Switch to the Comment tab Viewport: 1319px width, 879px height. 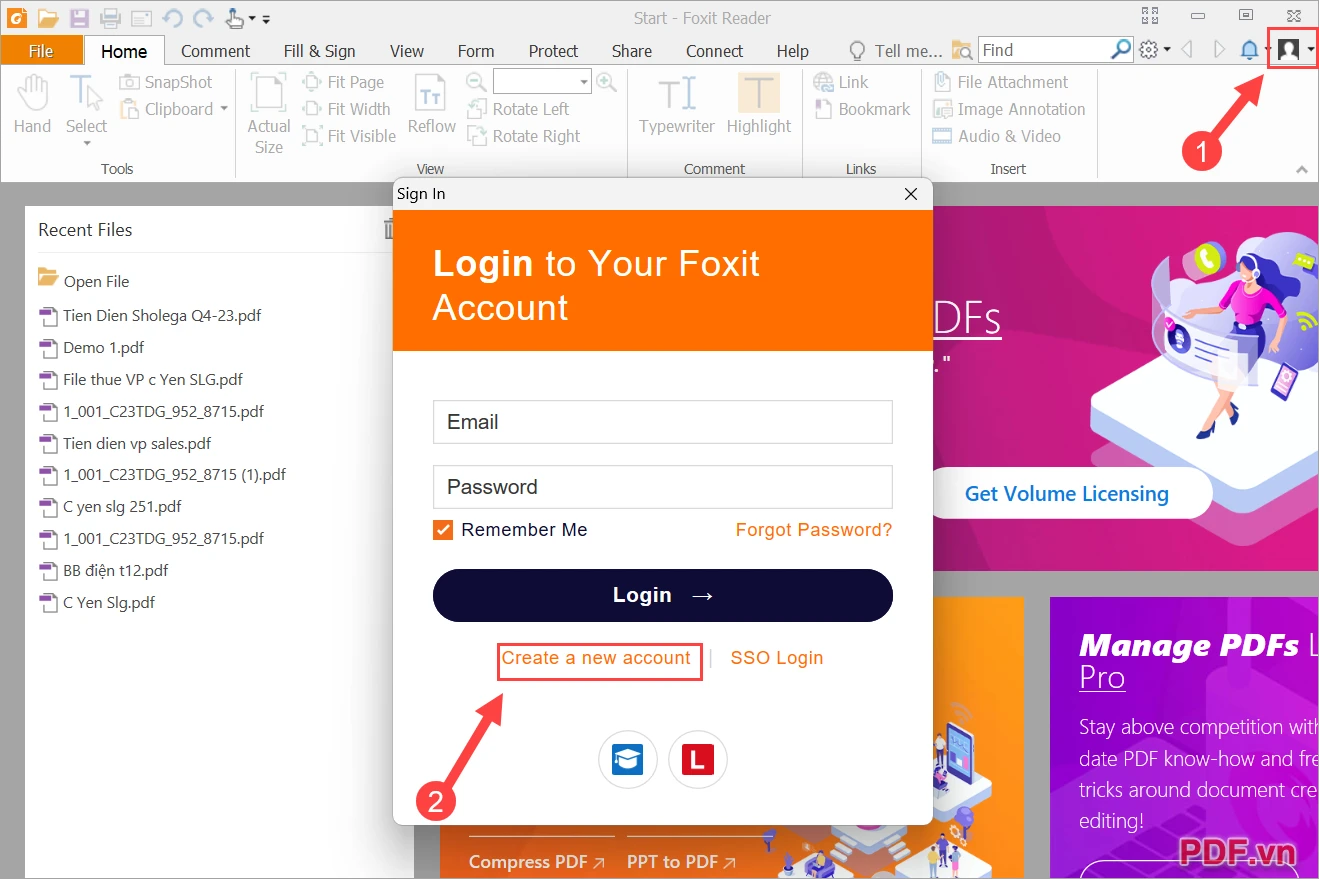click(215, 51)
